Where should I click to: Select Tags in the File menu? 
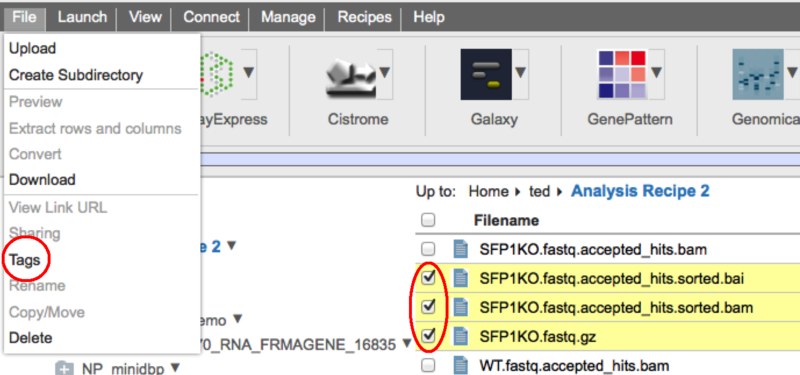pos(24,260)
